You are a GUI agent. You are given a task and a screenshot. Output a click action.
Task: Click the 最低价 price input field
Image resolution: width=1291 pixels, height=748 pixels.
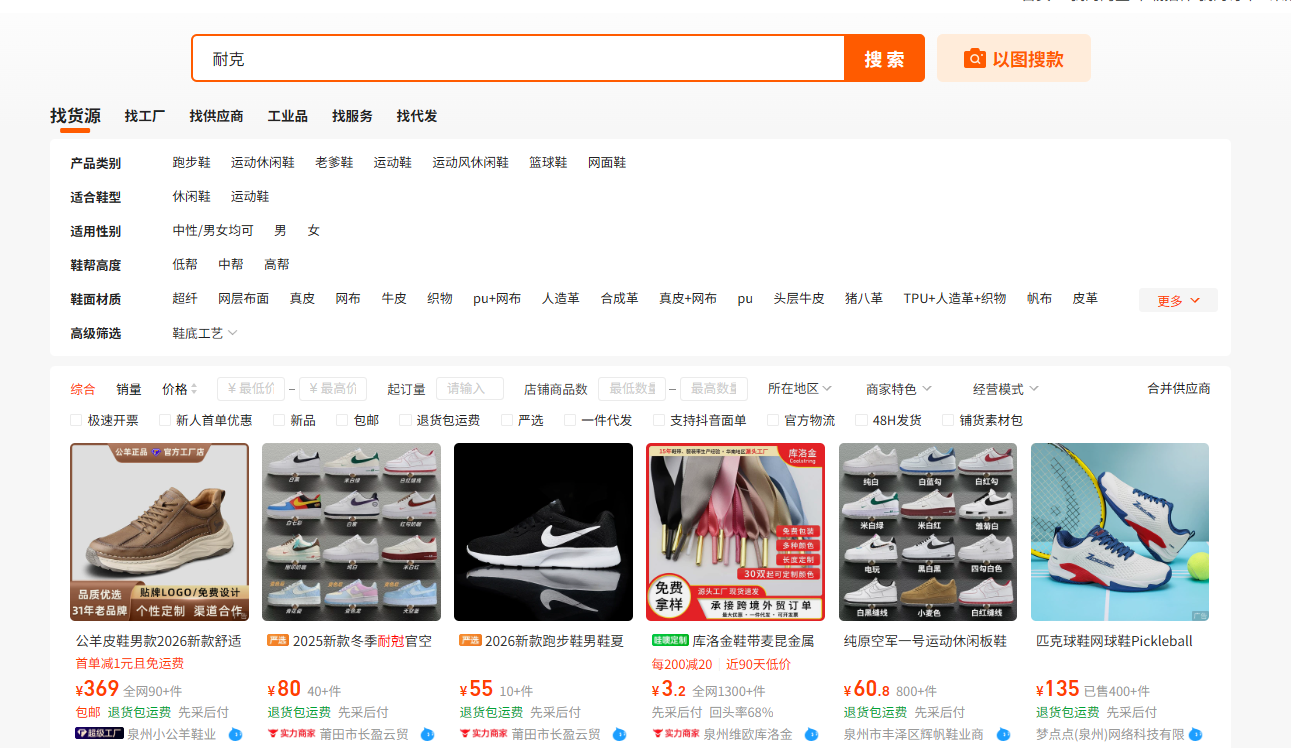(251, 388)
